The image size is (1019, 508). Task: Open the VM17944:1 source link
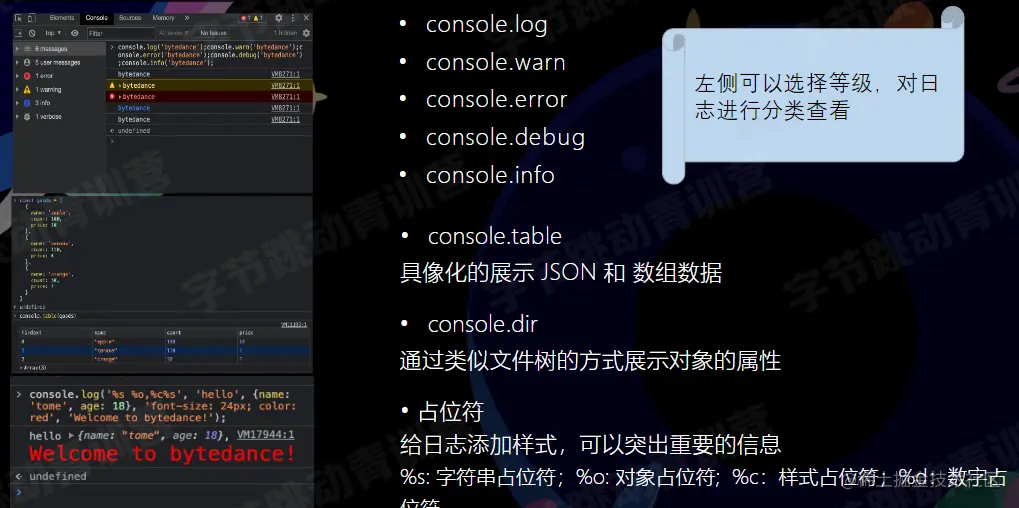(265, 435)
